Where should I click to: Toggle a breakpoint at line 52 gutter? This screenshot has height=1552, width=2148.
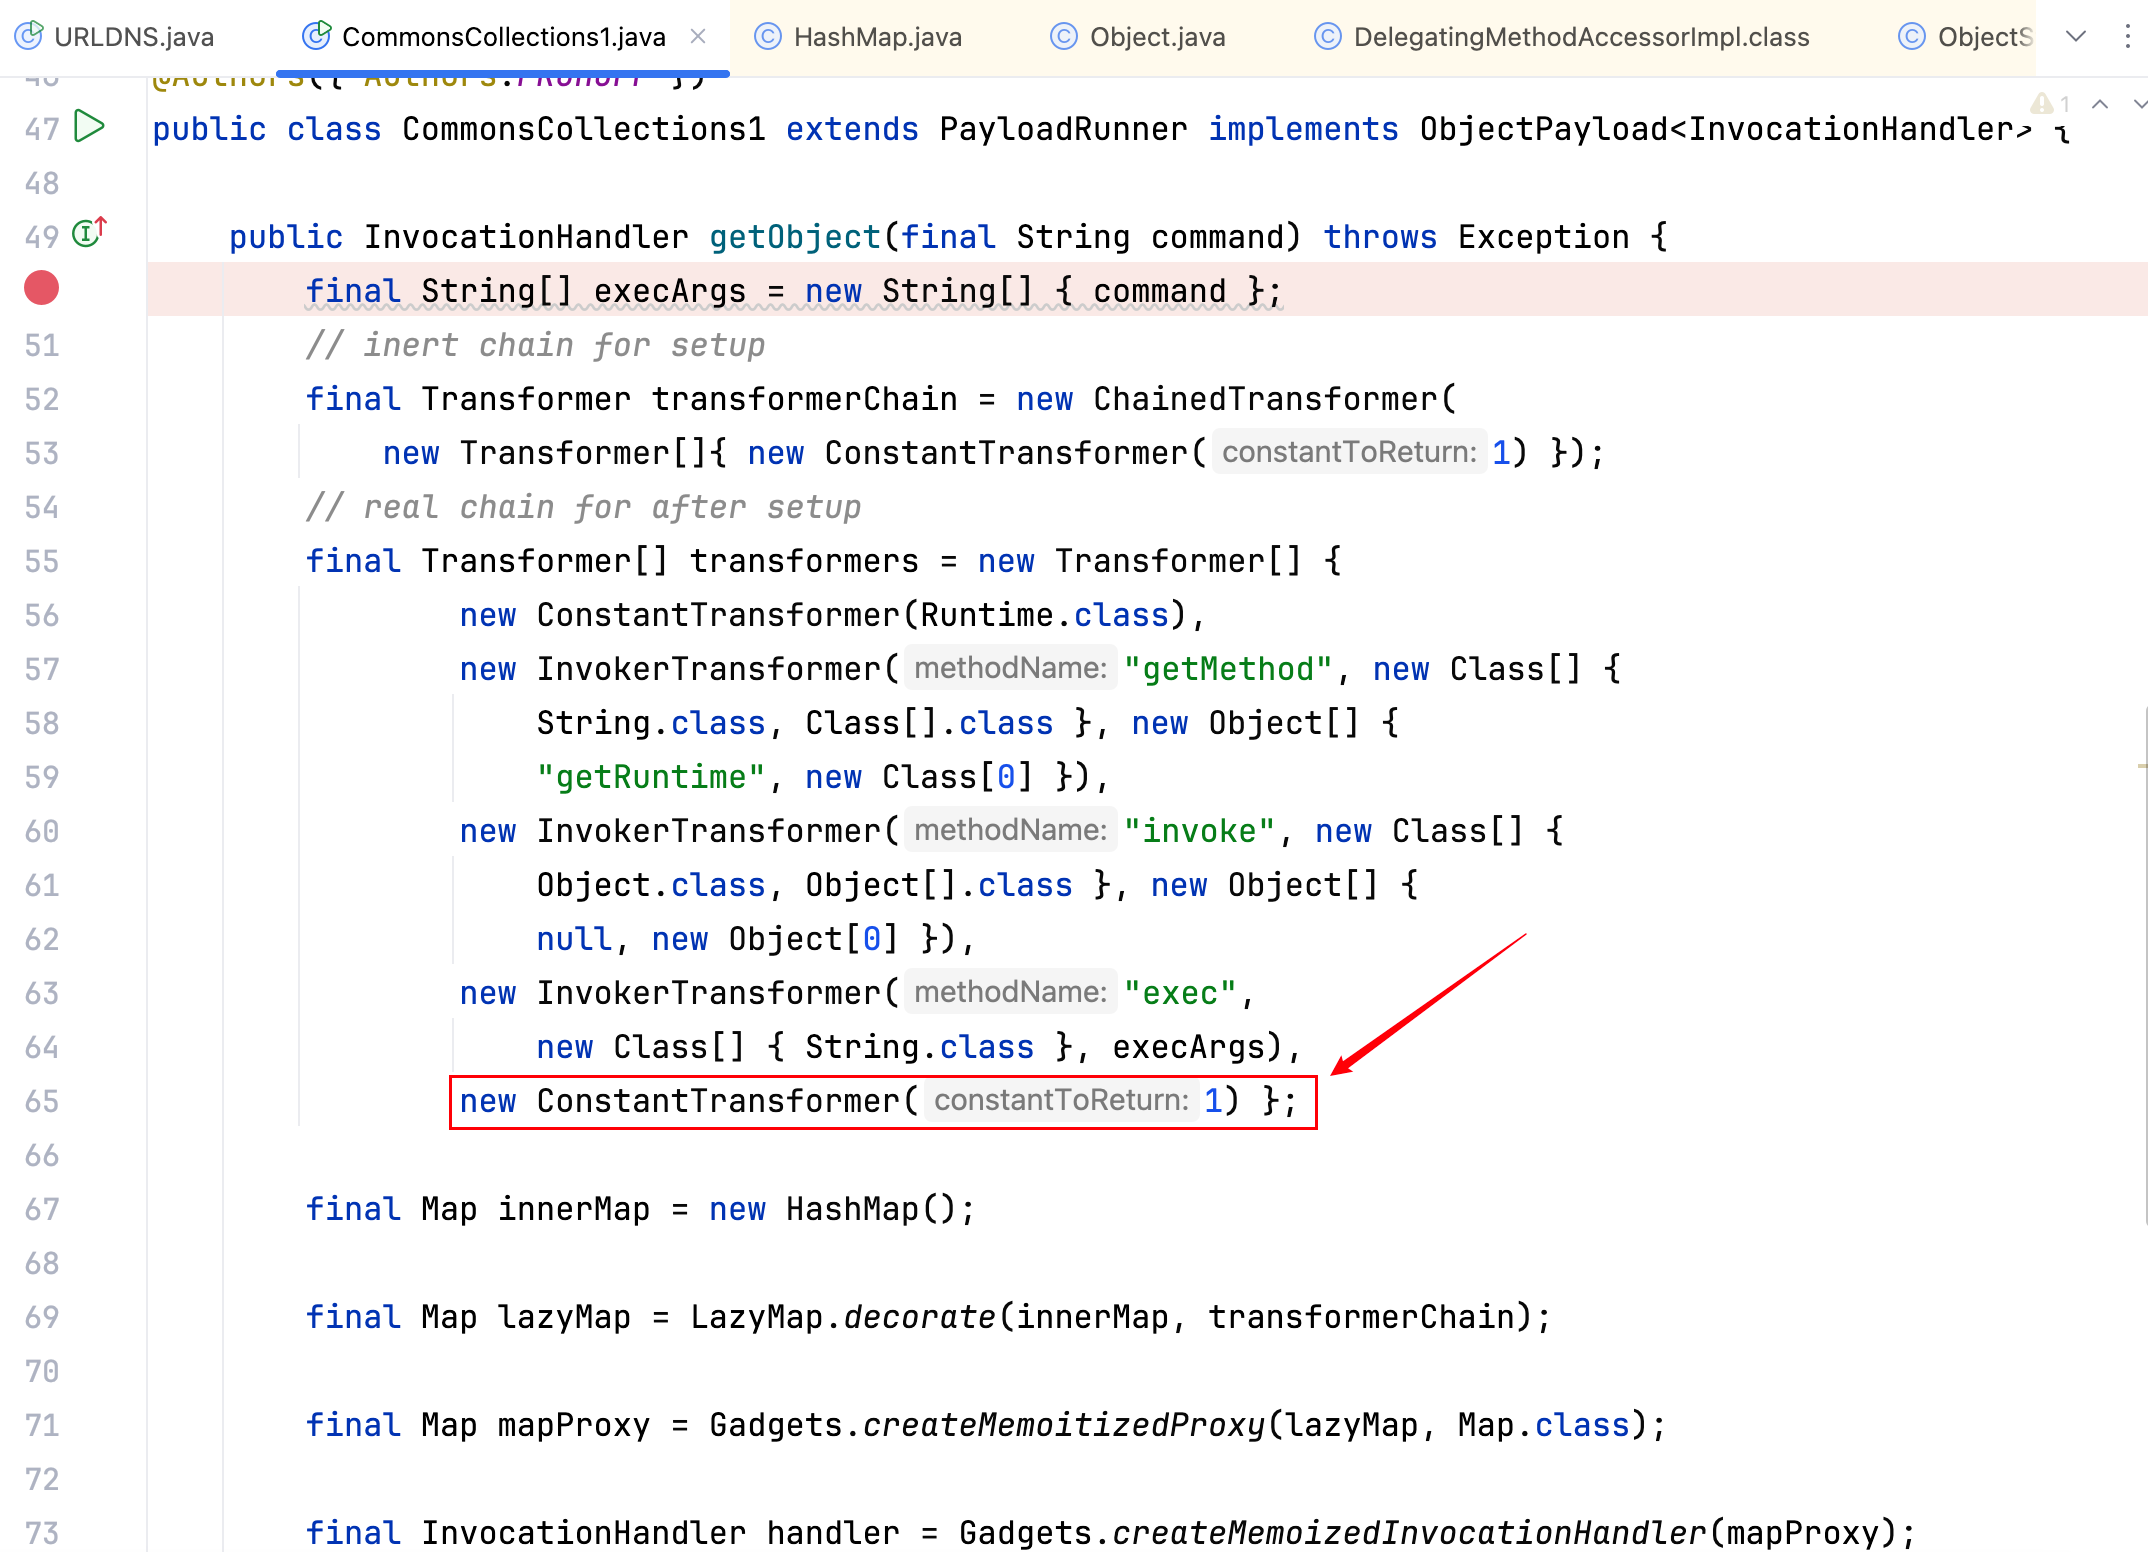41,399
